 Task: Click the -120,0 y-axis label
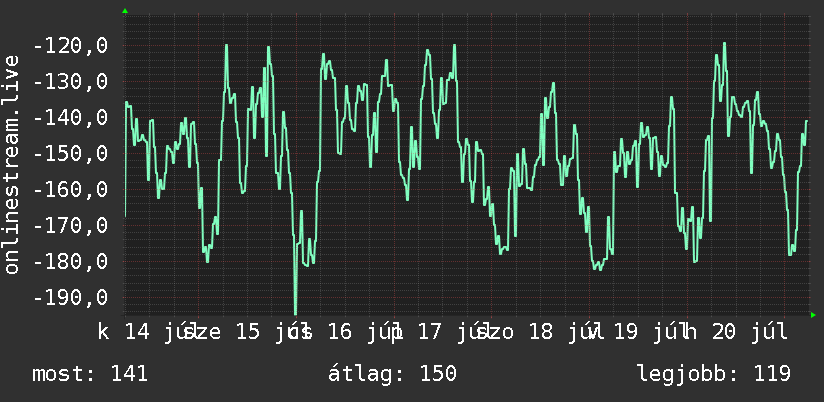tap(70, 46)
